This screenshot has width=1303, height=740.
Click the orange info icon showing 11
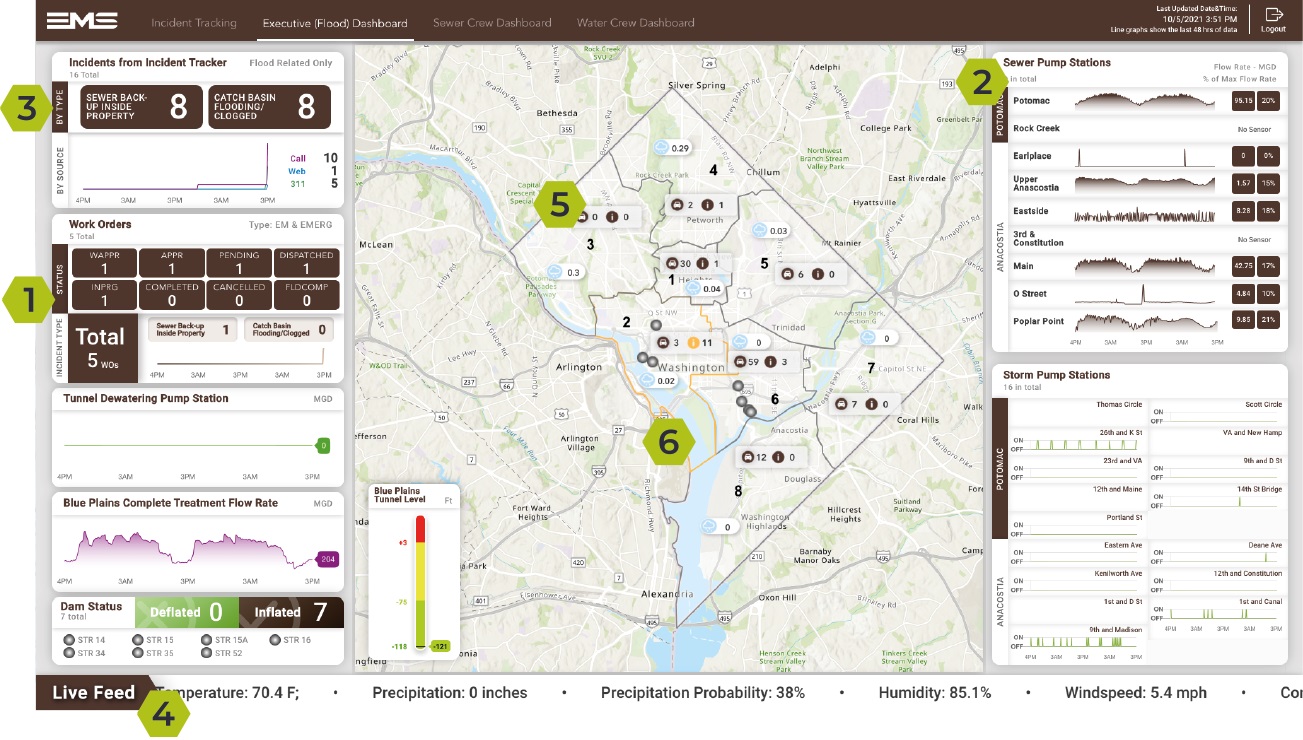[692, 343]
